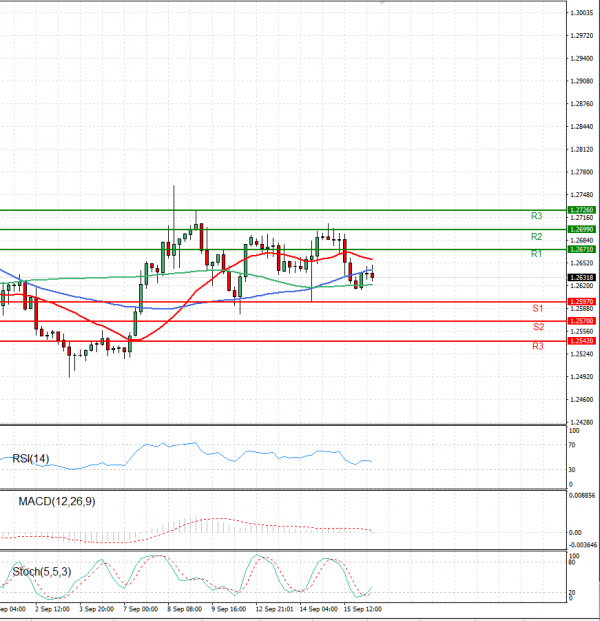The height and width of the screenshot is (621, 600).
Task: Select the red 1.25700 price tag
Action: click(581, 321)
